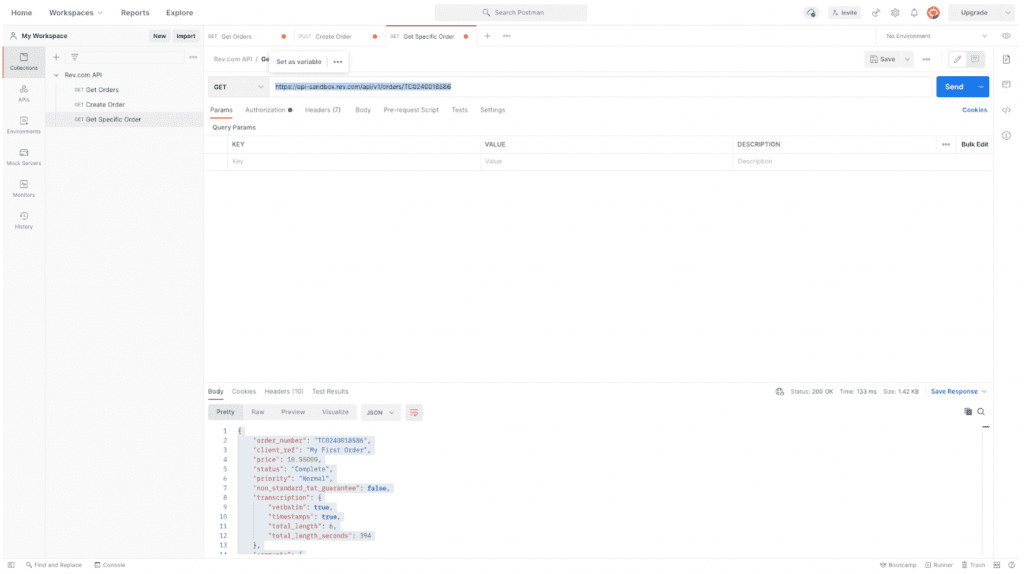The height and width of the screenshot is (574, 1024).
Task: Open the collections sidebar more options menu
Action: (x=193, y=57)
